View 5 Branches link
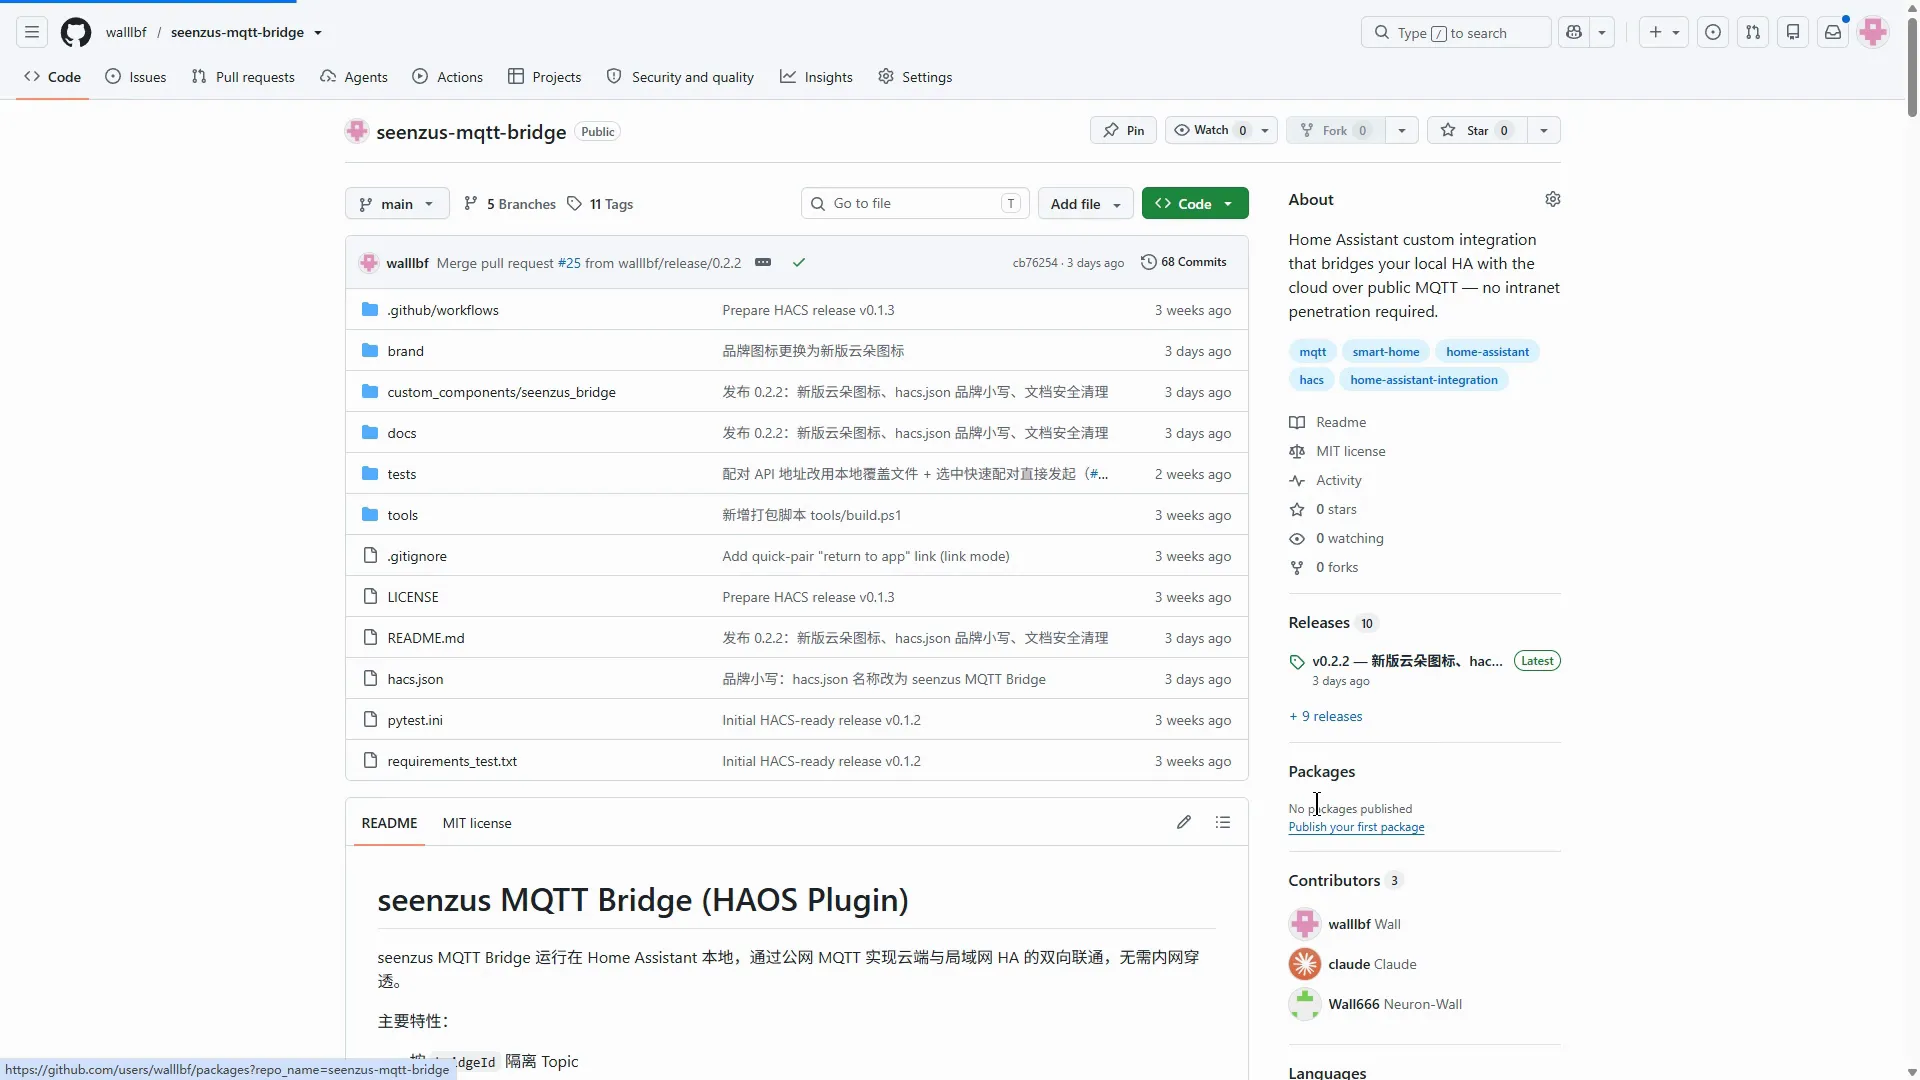Image resolution: width=1920 pixels, height=1080 pixels. coord(510,204)
